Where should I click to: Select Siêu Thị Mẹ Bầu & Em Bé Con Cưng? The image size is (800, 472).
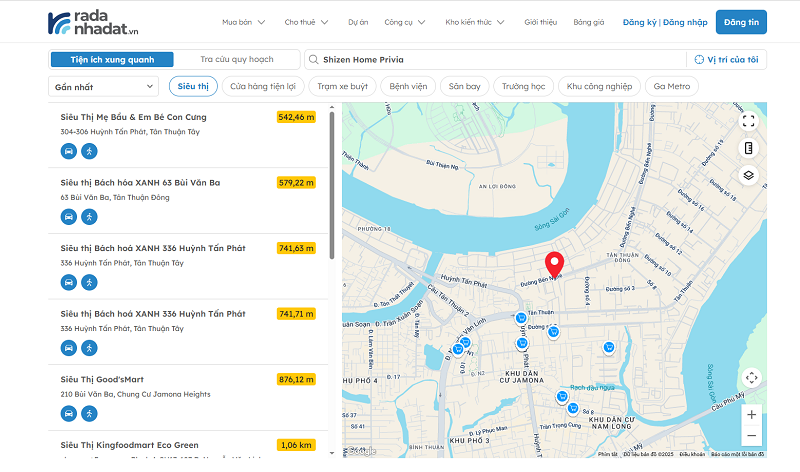coord(133,117)
